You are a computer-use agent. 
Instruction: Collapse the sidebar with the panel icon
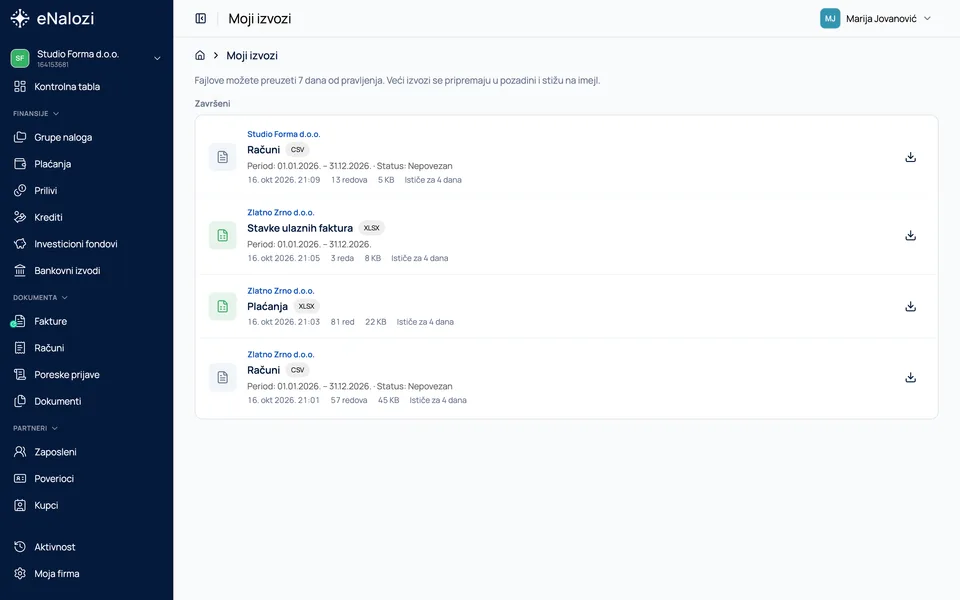tap(201, 18)
